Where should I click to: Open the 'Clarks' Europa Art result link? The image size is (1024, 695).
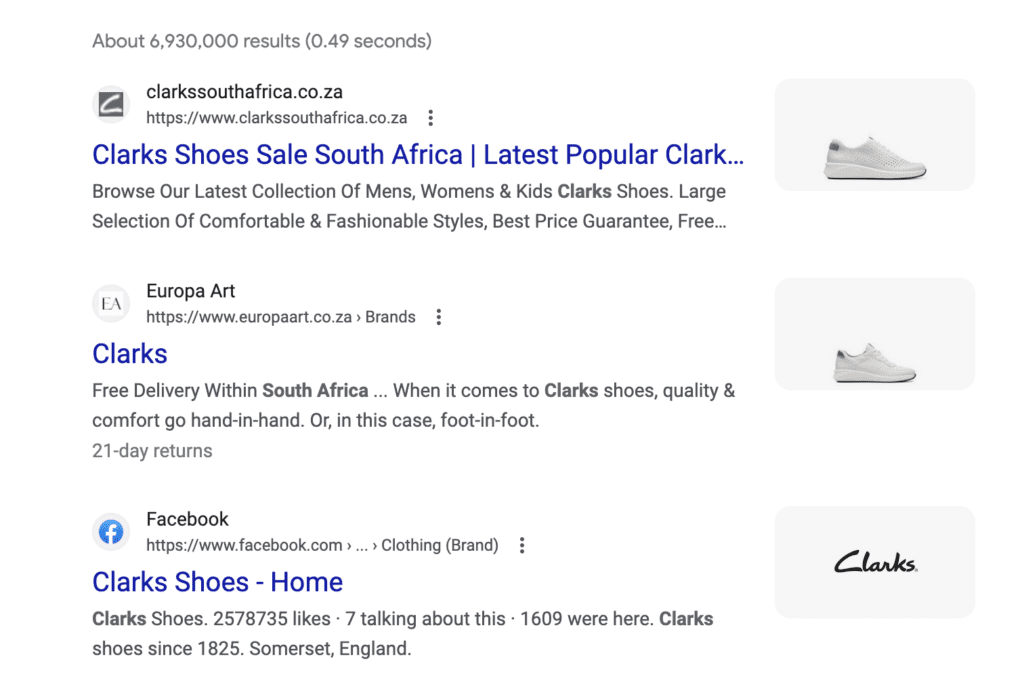click(x=130, y=354)
